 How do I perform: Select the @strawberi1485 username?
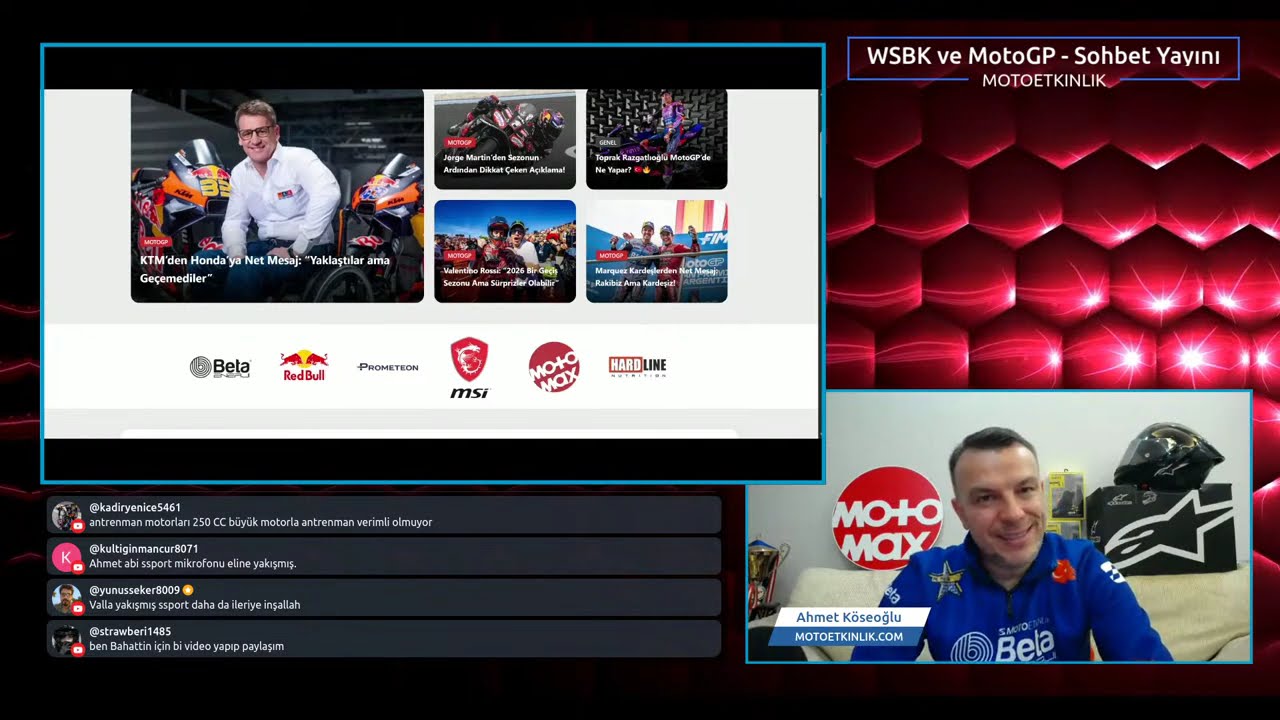[x=130, y=631]
